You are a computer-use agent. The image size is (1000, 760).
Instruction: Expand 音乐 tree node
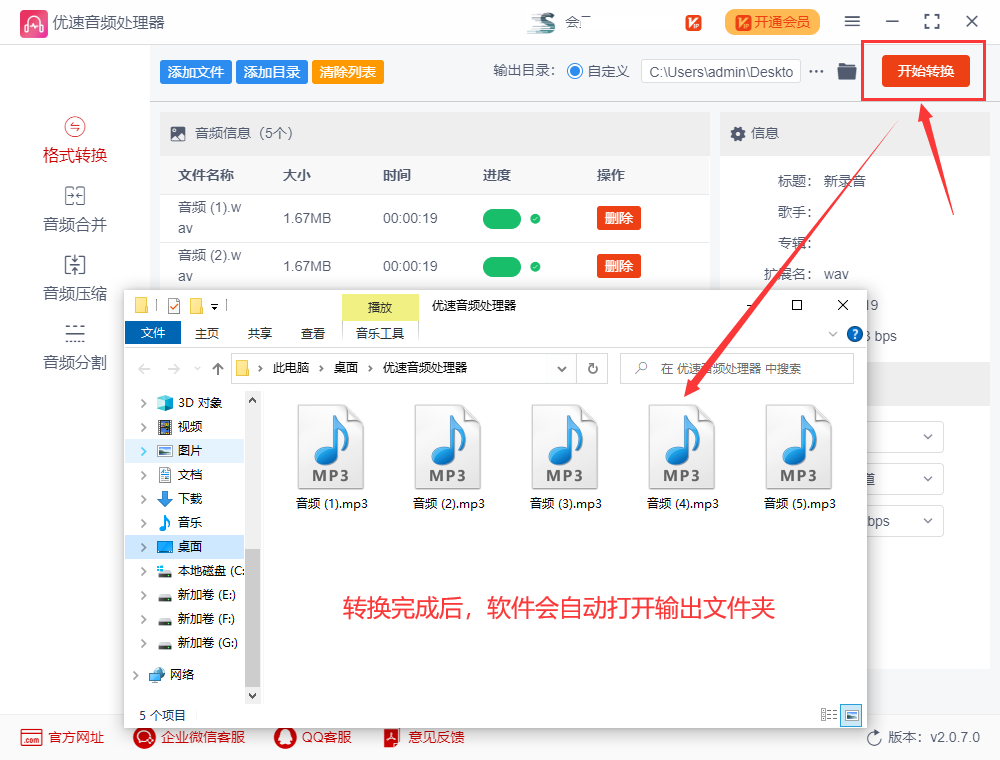coord(143,523)
